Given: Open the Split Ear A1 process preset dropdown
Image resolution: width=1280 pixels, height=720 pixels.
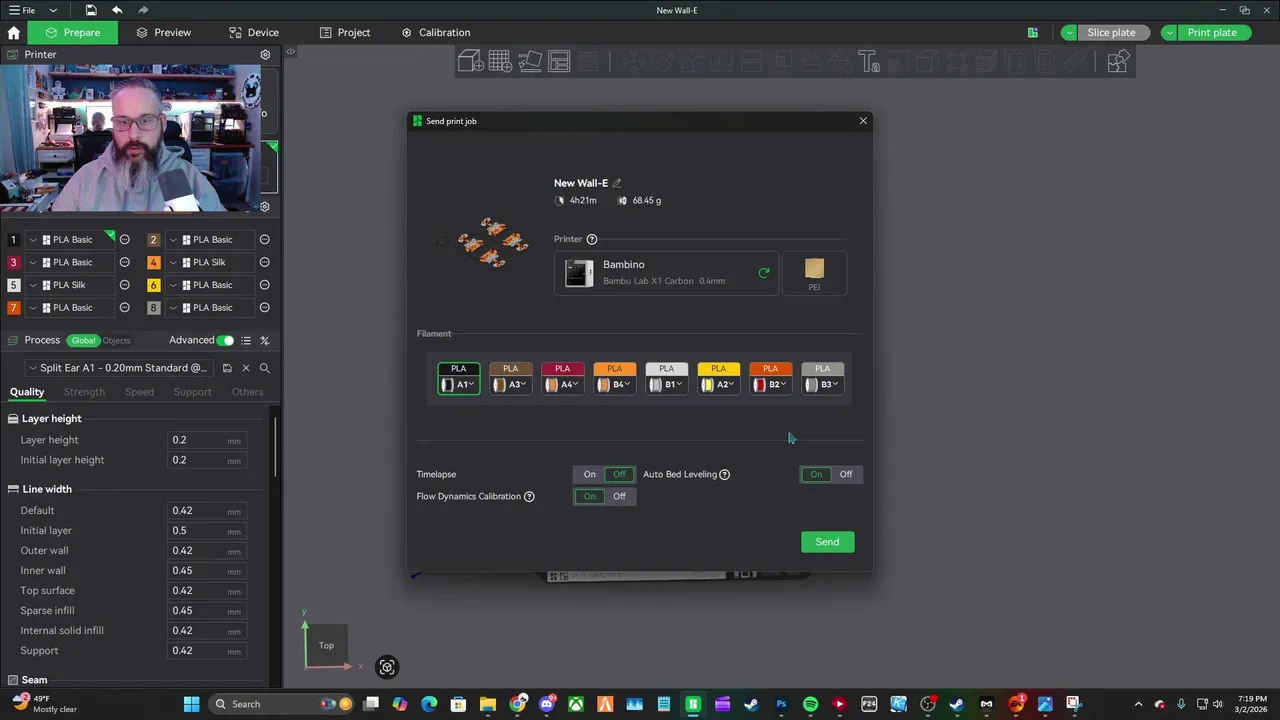Looking at the screenshot, I should (x=117, y=368).
